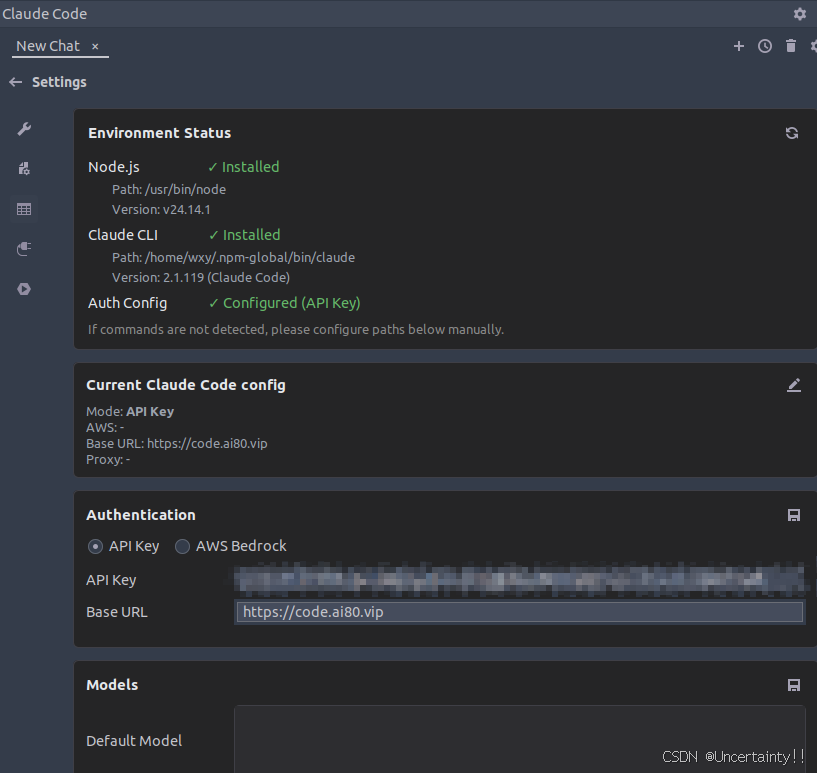Click the Proxy: - line
The height and width of the screenshot is (773, 817).
pyautogui.click(x=108, y=460)
